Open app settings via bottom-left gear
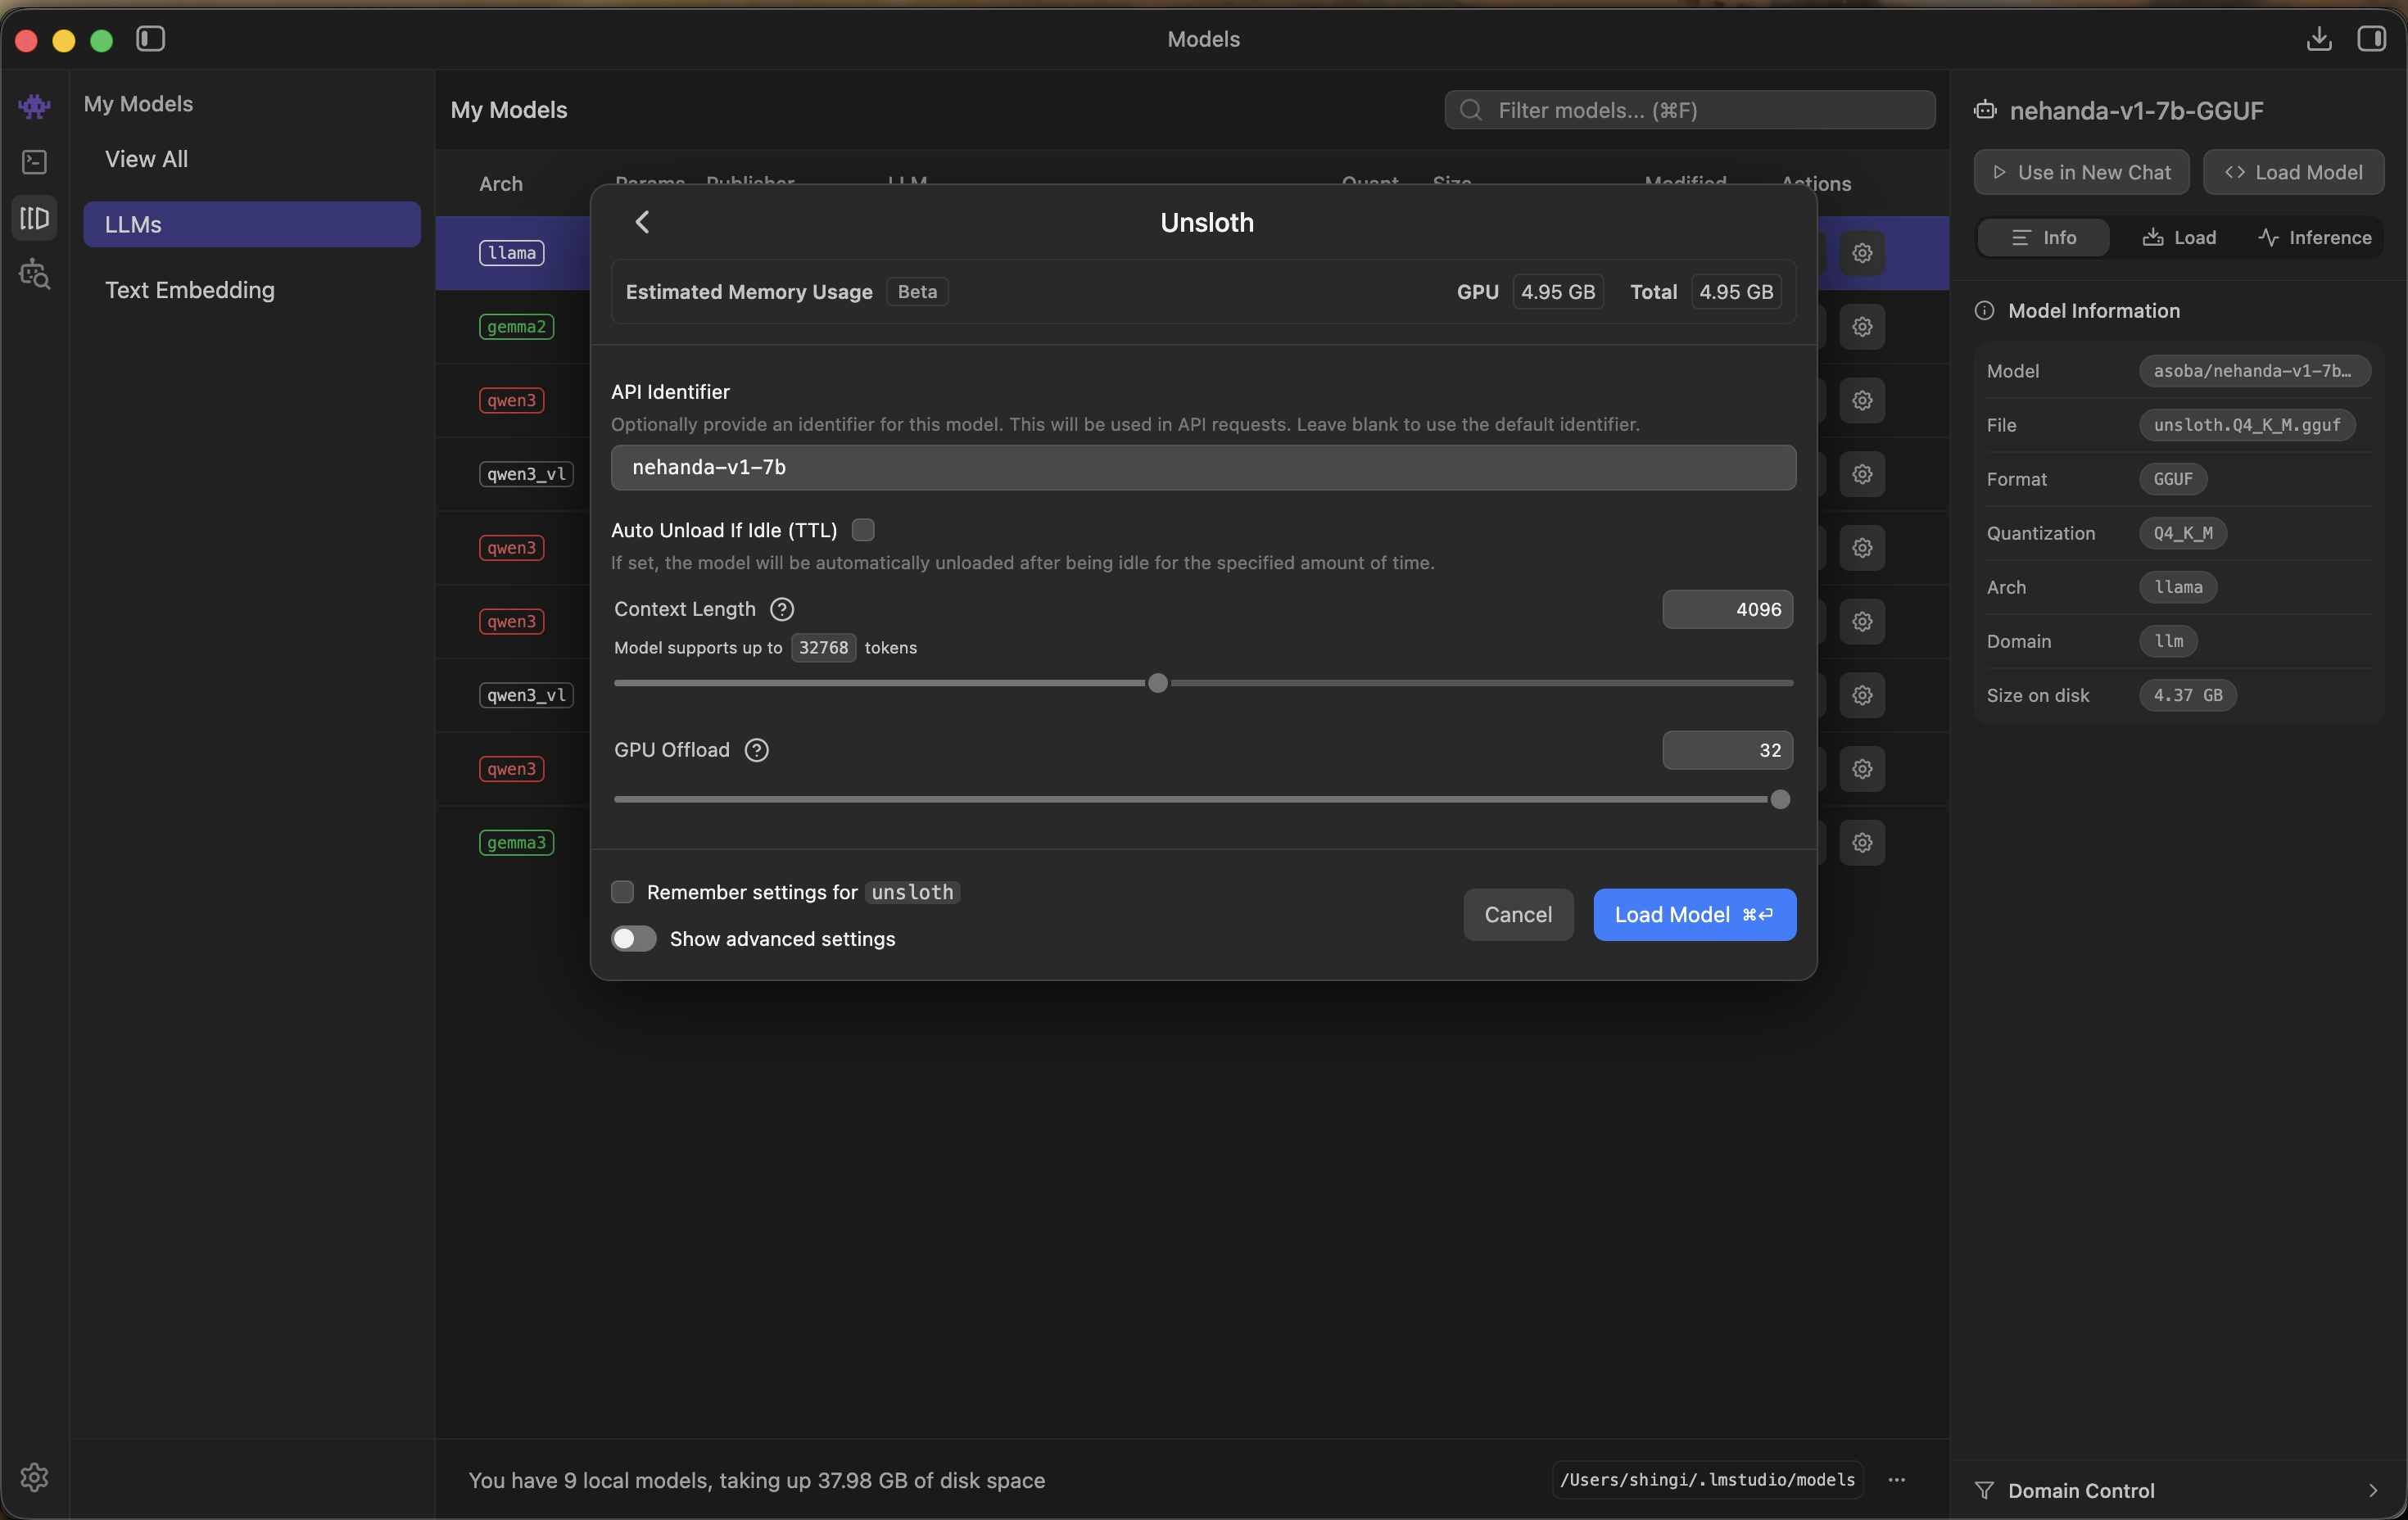This screenshot has height=1520, width=2408. pos(35,1477)
